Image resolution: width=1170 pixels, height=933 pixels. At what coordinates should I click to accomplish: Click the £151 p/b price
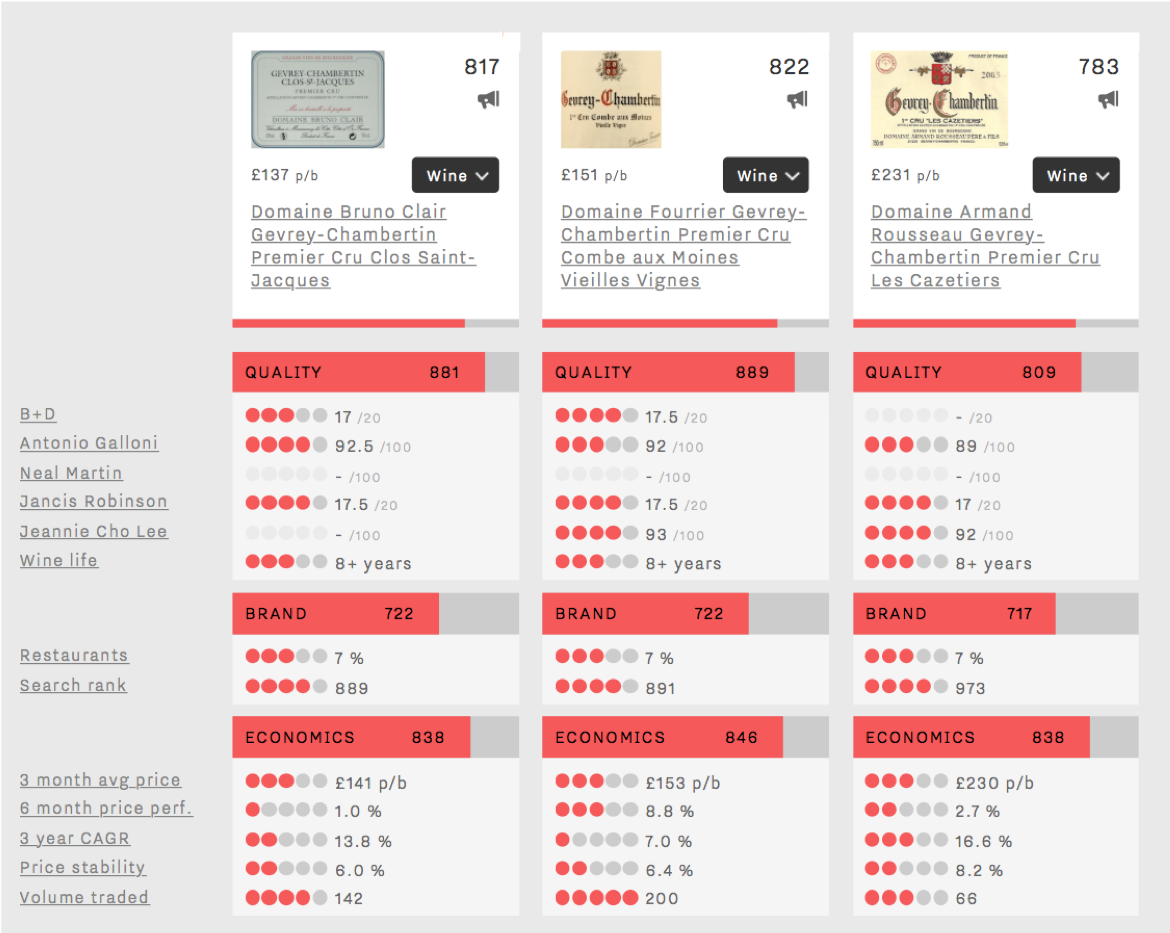(594, 175)
